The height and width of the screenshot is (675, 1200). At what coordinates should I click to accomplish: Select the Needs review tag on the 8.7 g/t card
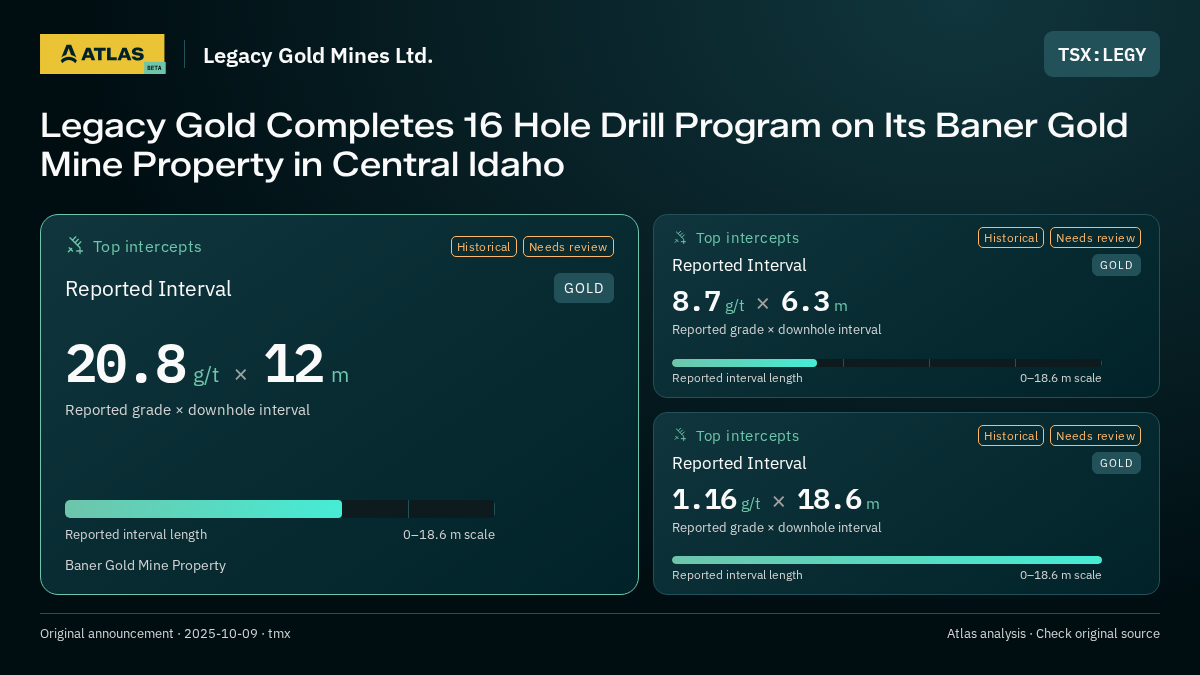[1095, 237]
